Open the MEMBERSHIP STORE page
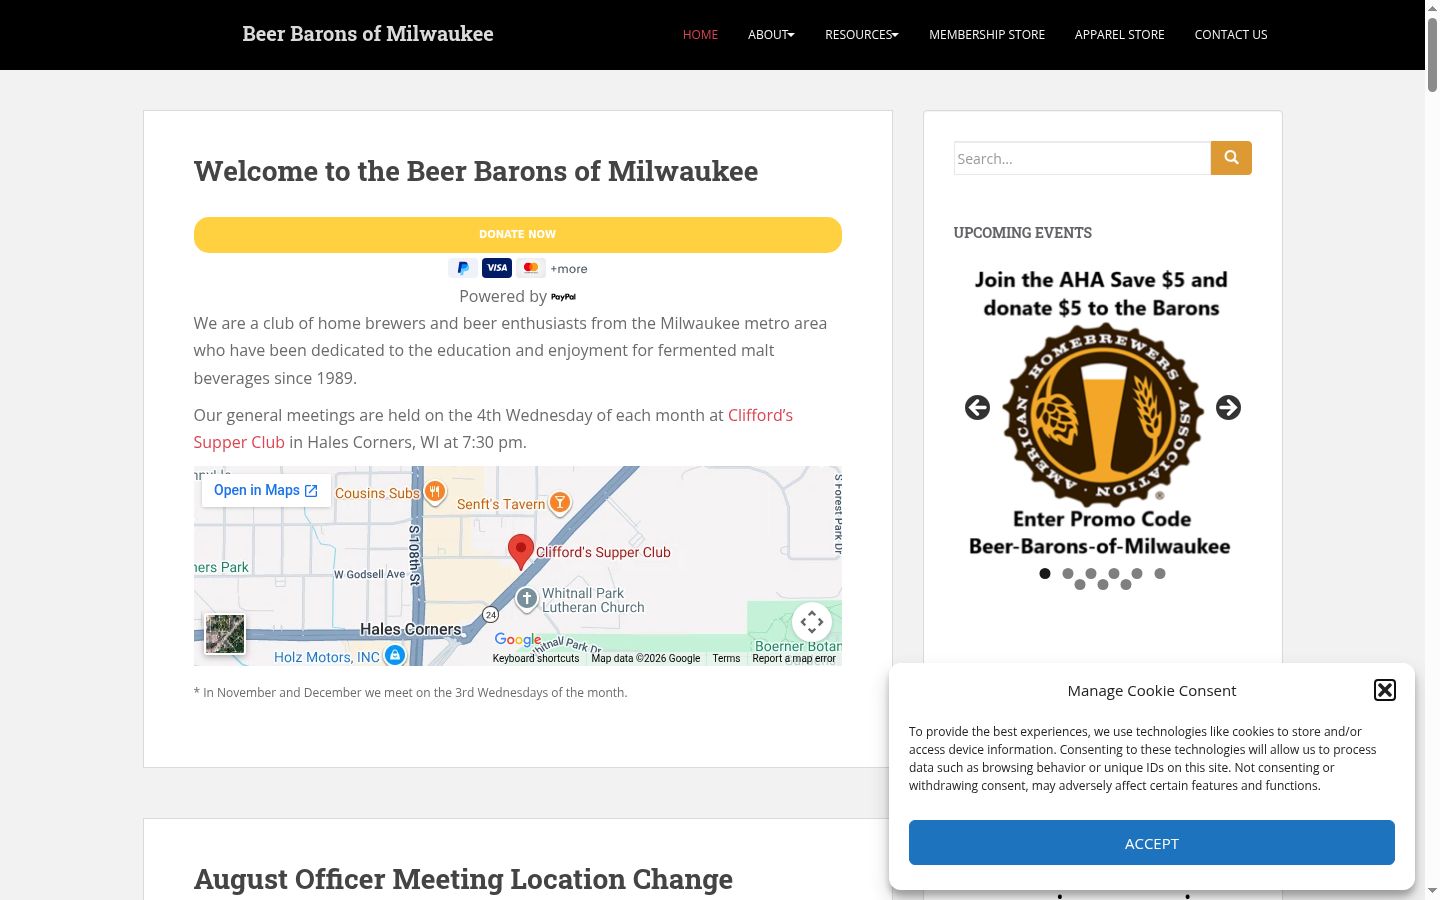Image resolution: width=1440 pixels, height=900 pixels. pyautogui.click(x=987, y=35)
